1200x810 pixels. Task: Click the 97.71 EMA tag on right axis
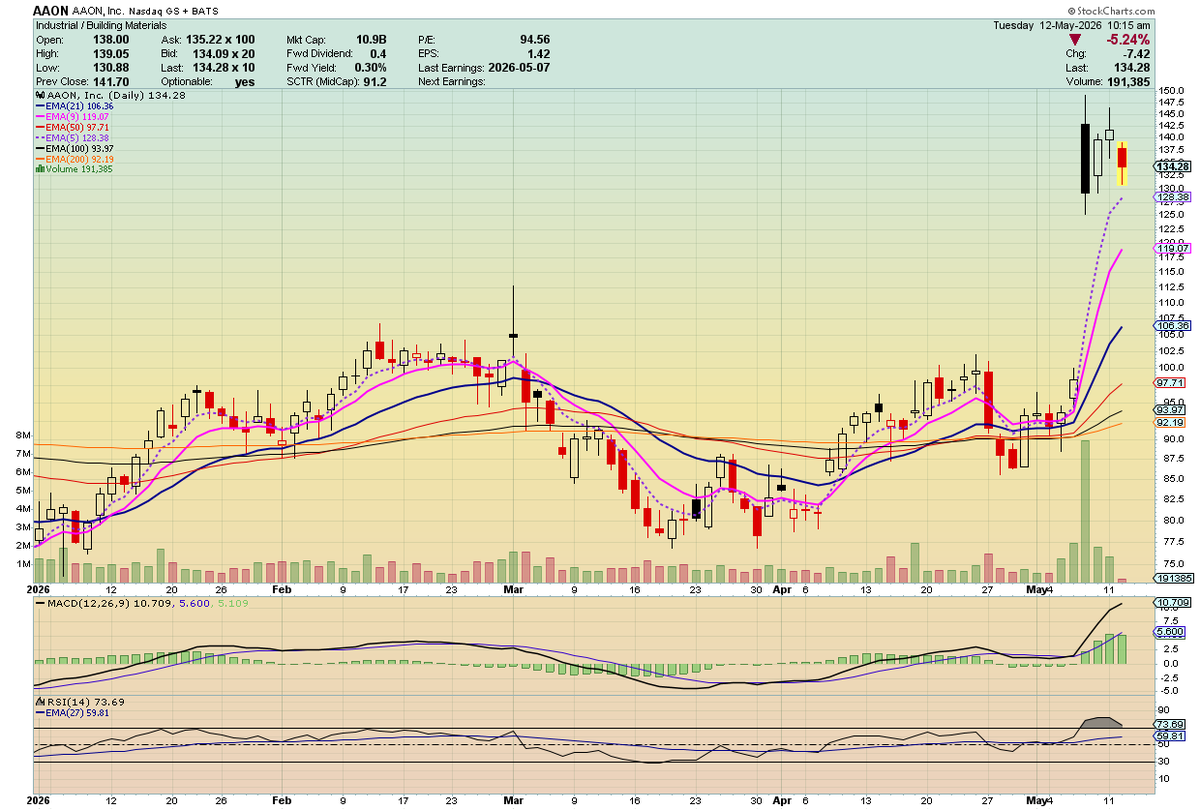(x=1171, y=383)
